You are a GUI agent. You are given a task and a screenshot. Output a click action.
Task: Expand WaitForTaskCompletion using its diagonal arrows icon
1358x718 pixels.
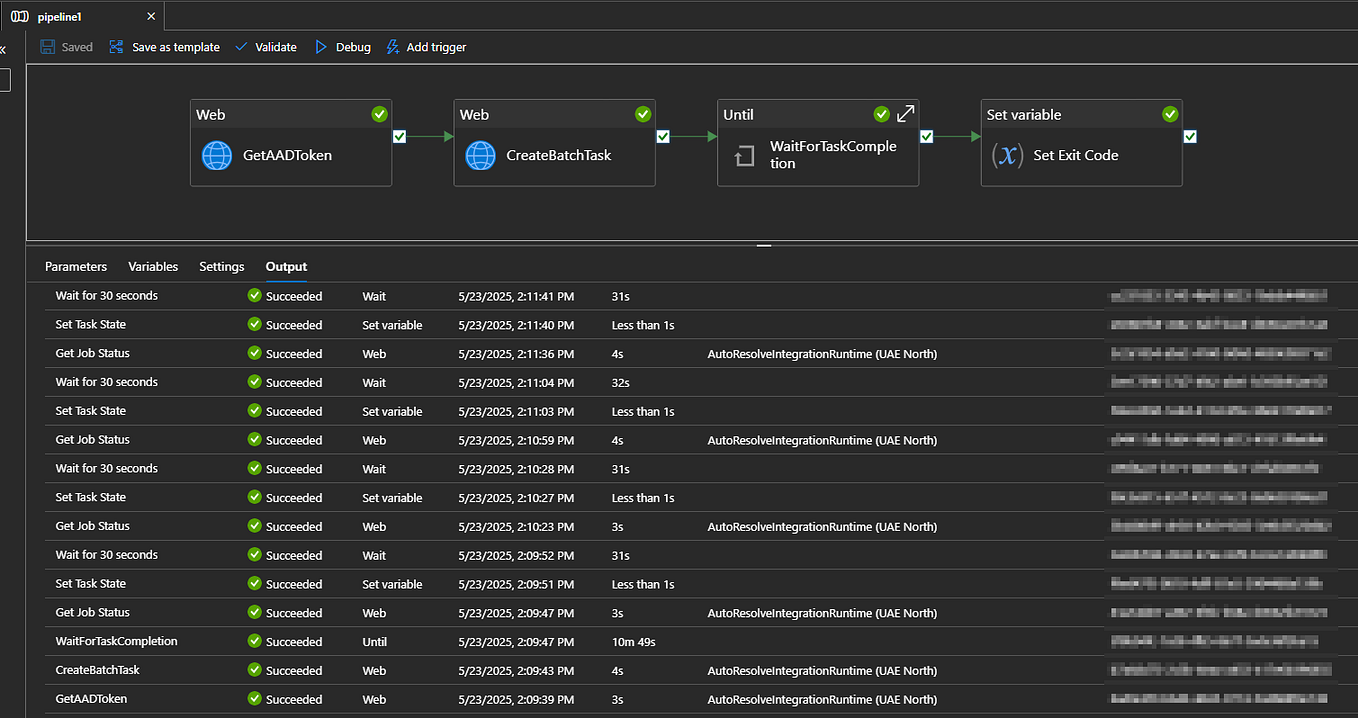coord(904,114)
